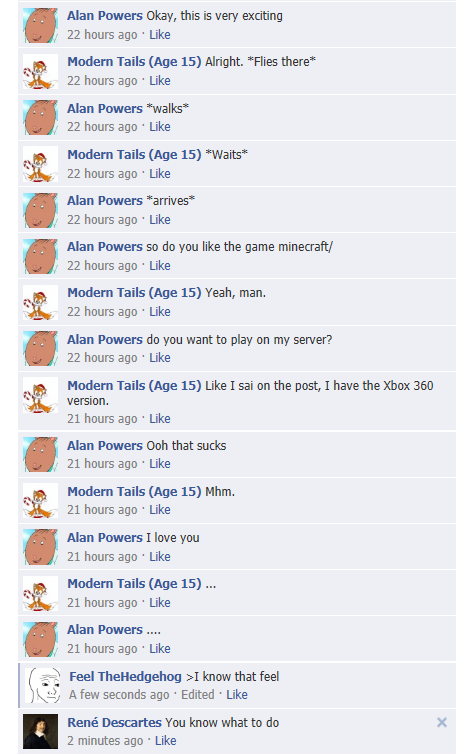Like the '>I know that feel' comment
457x755 pixels.
tap(236, 694)
